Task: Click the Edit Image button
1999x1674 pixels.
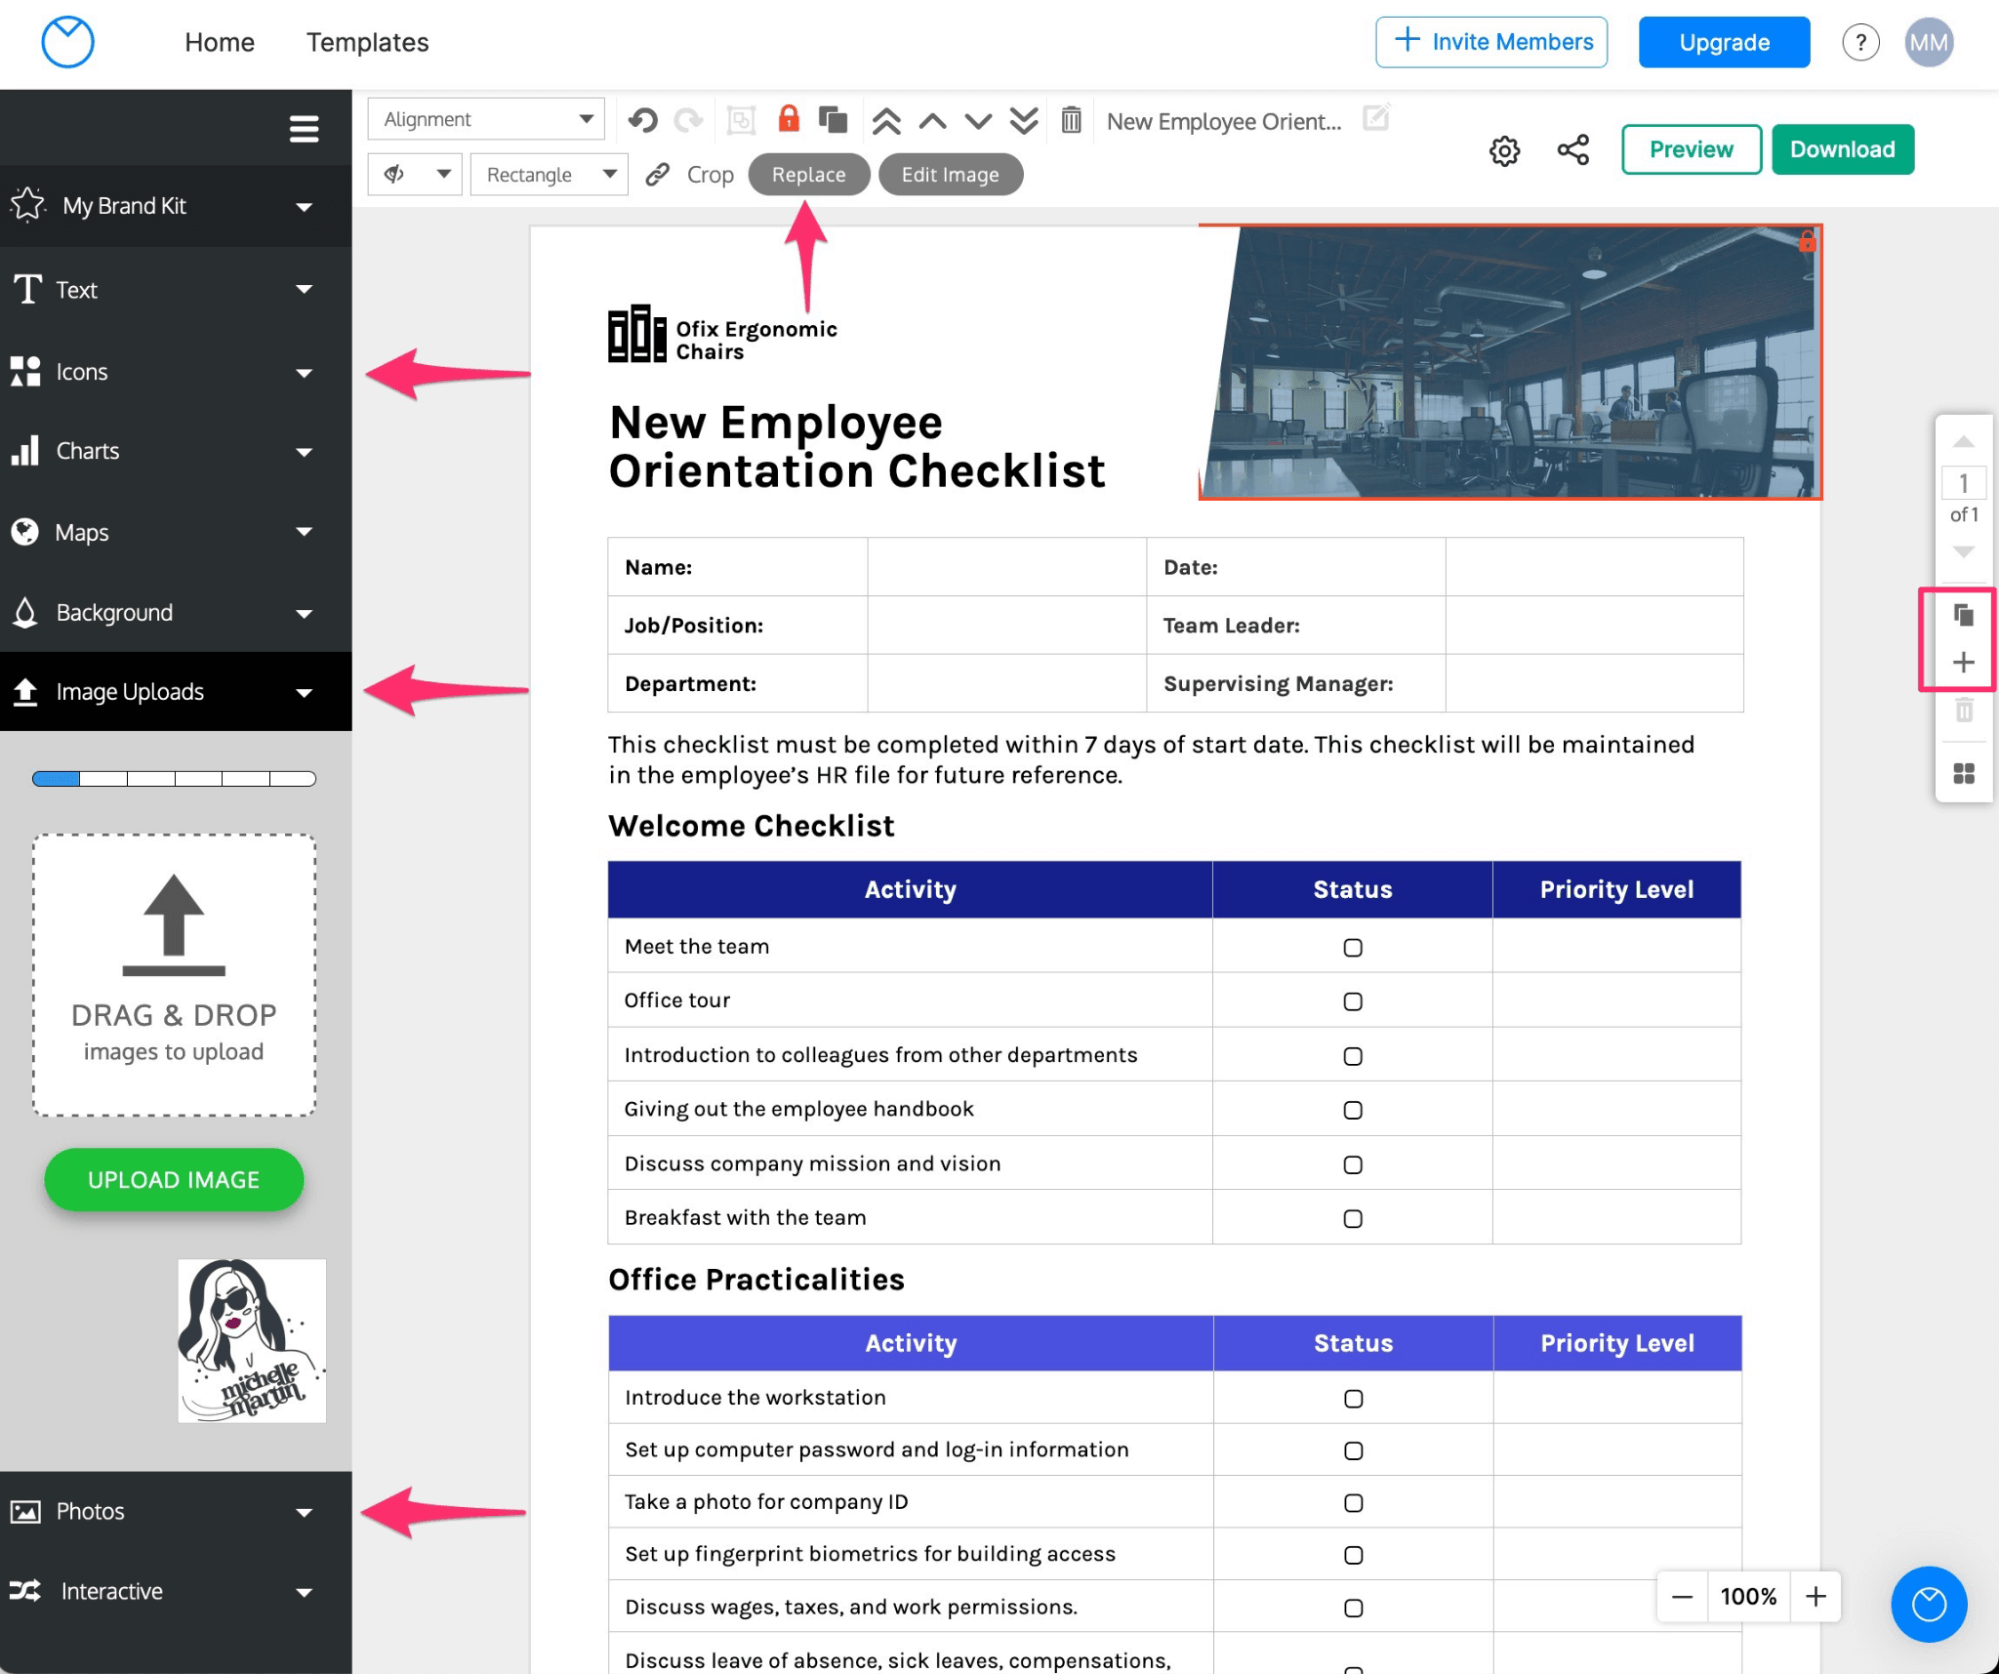Action: pyautogui.click(x=948, y=174)
